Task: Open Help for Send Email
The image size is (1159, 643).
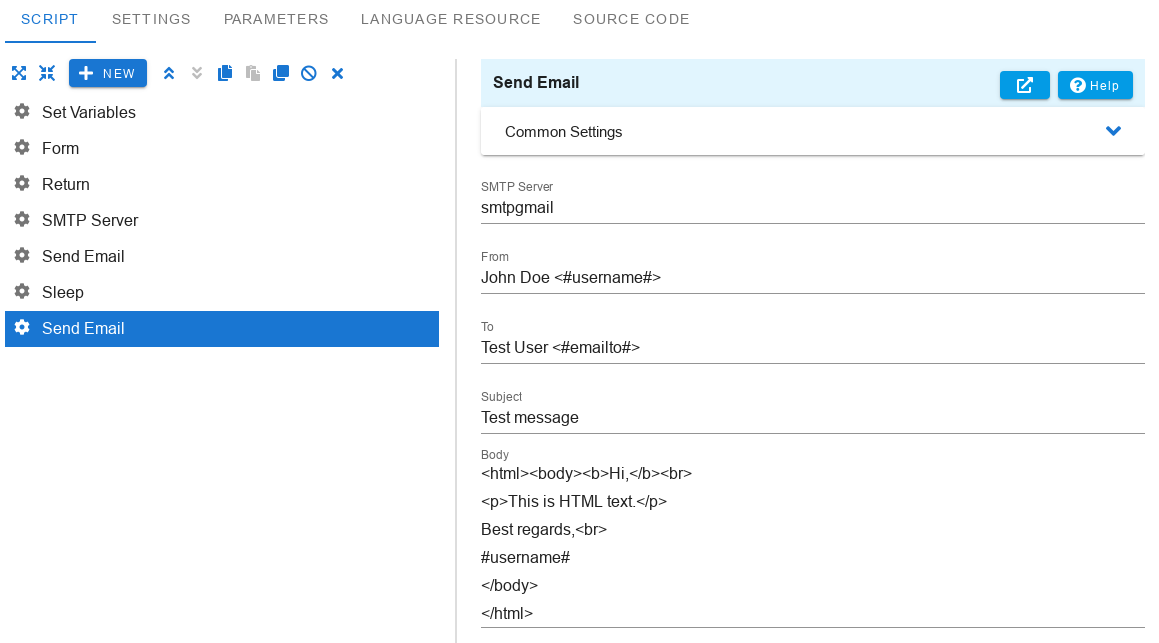Action: point(1095,85)
